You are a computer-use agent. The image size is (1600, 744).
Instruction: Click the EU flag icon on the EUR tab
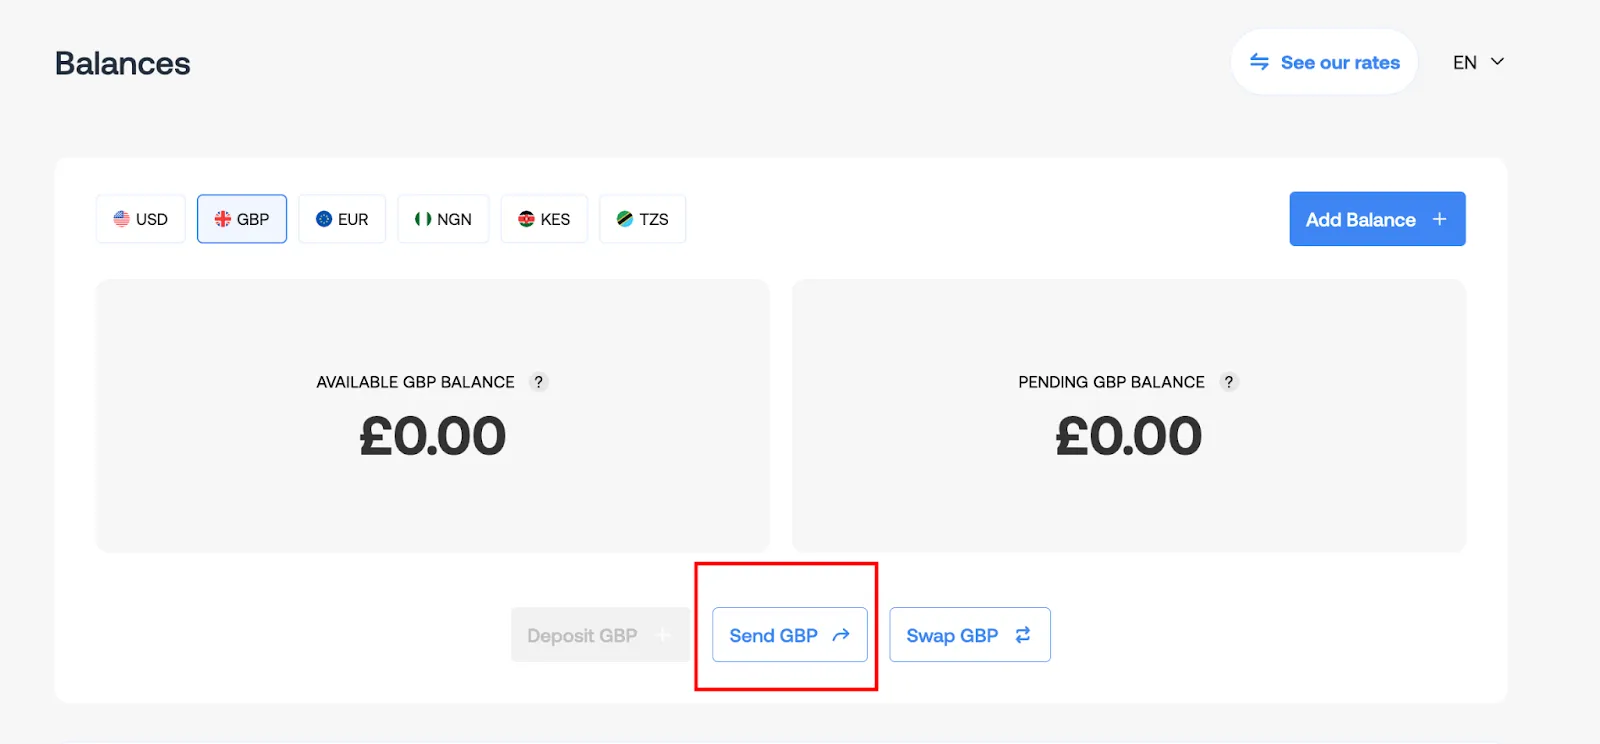coord(324,219)
